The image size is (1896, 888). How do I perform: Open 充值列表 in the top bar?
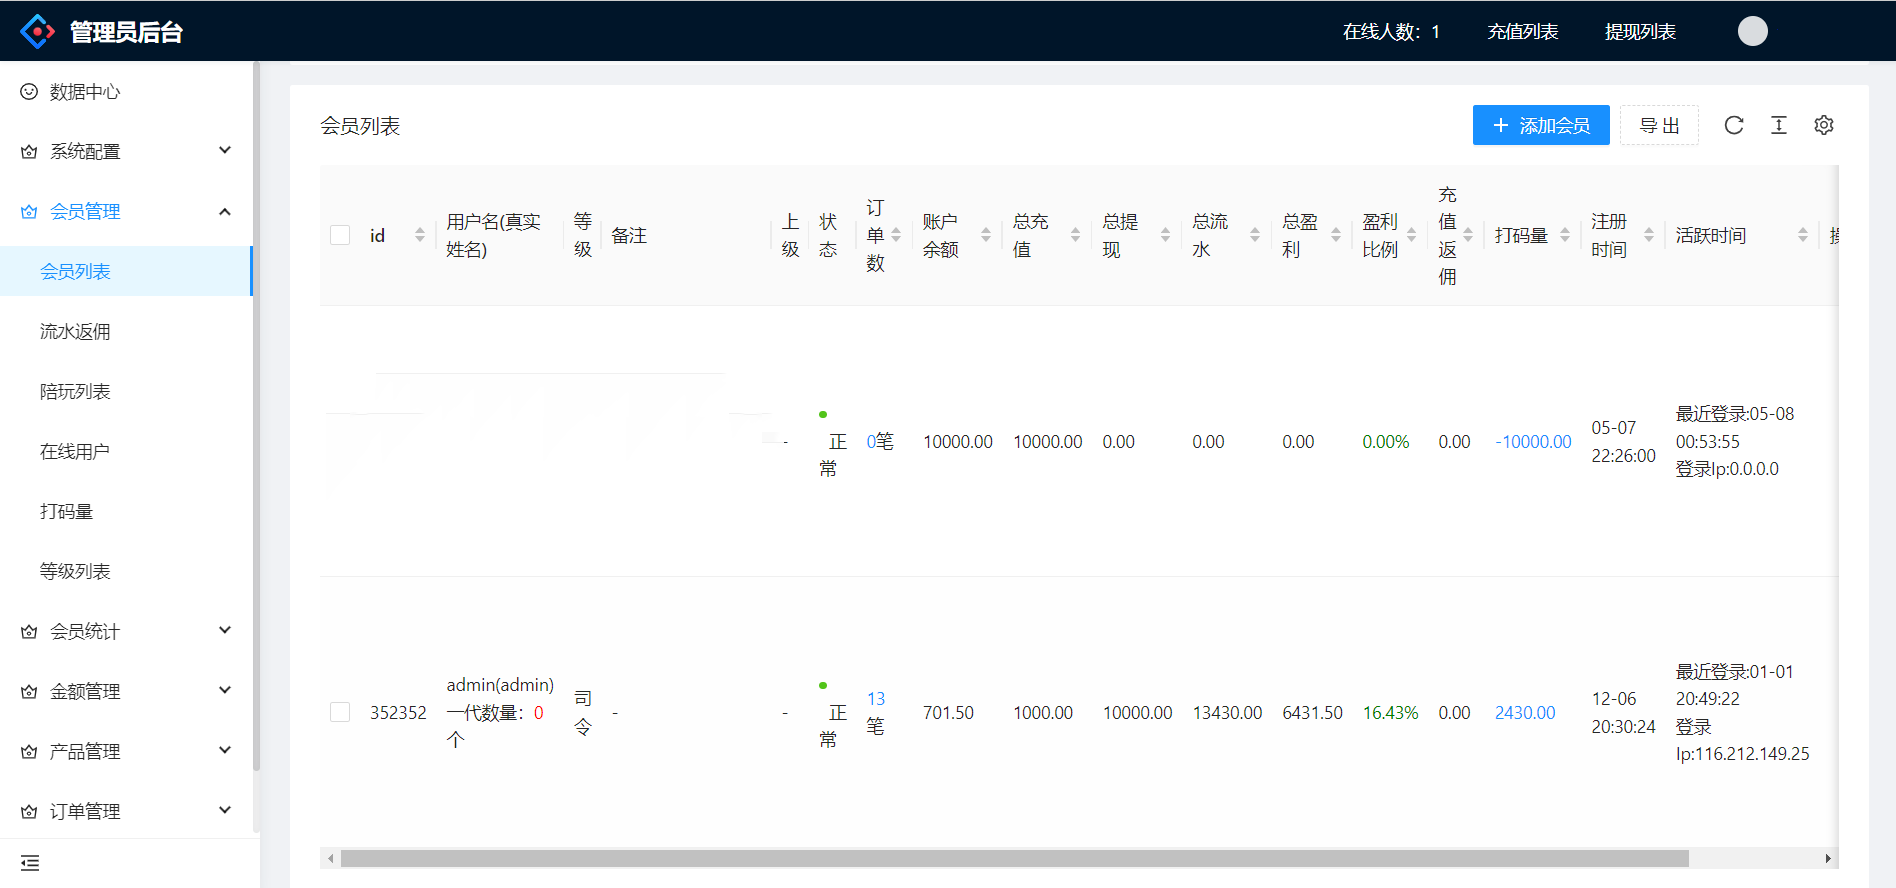(1522, 31)
